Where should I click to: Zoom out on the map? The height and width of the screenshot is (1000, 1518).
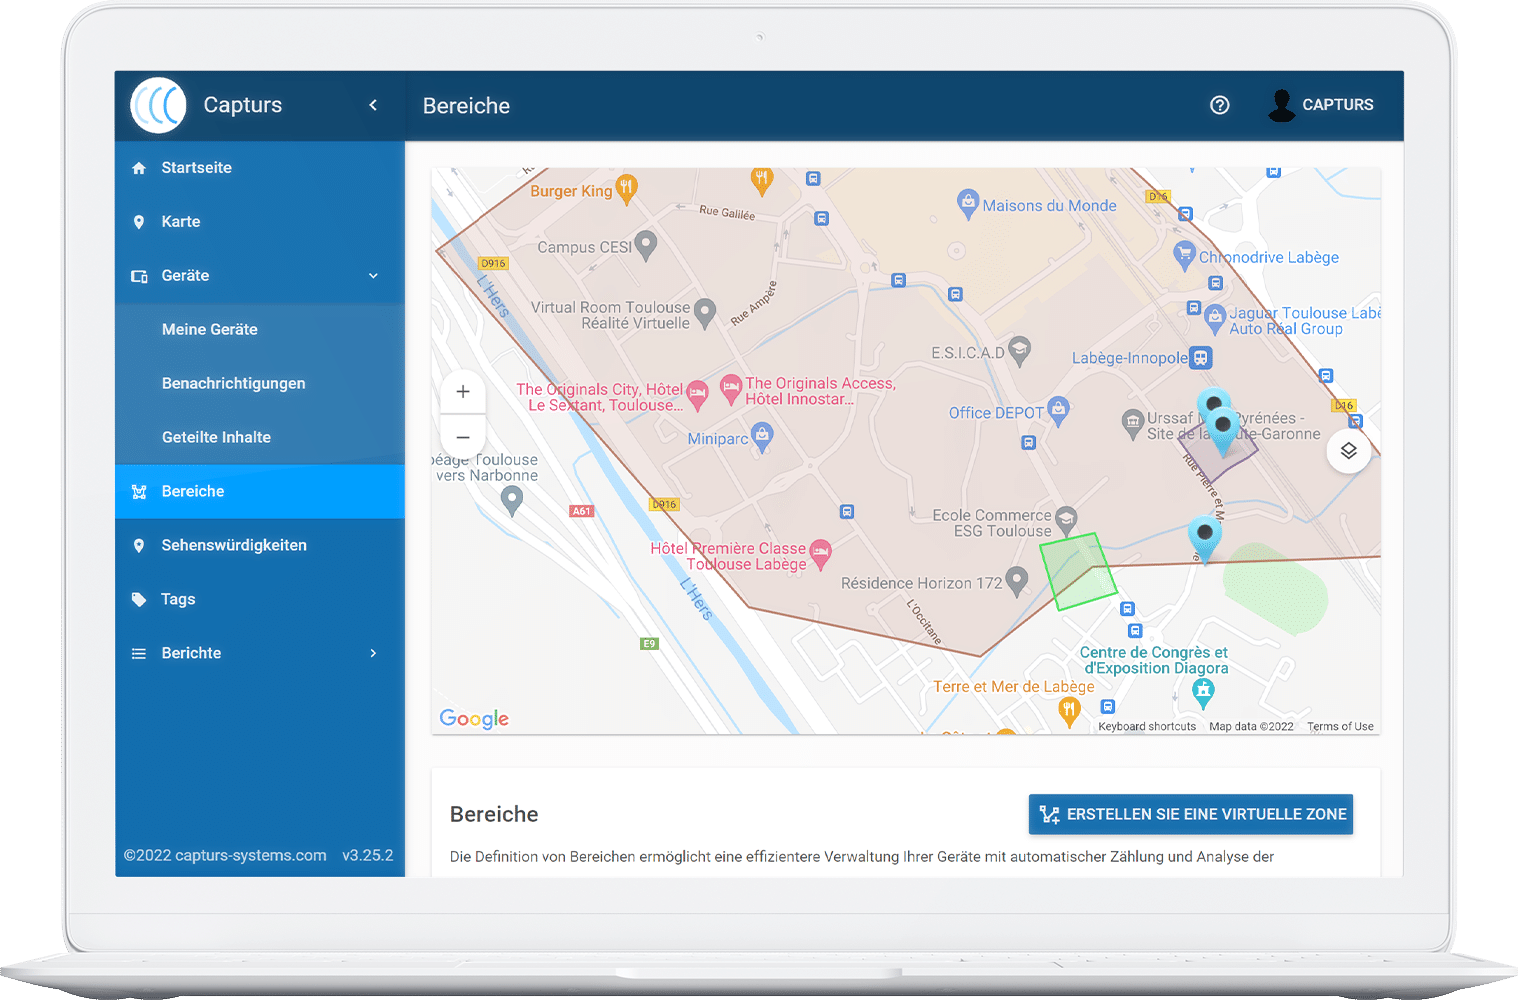click(463, 437)
